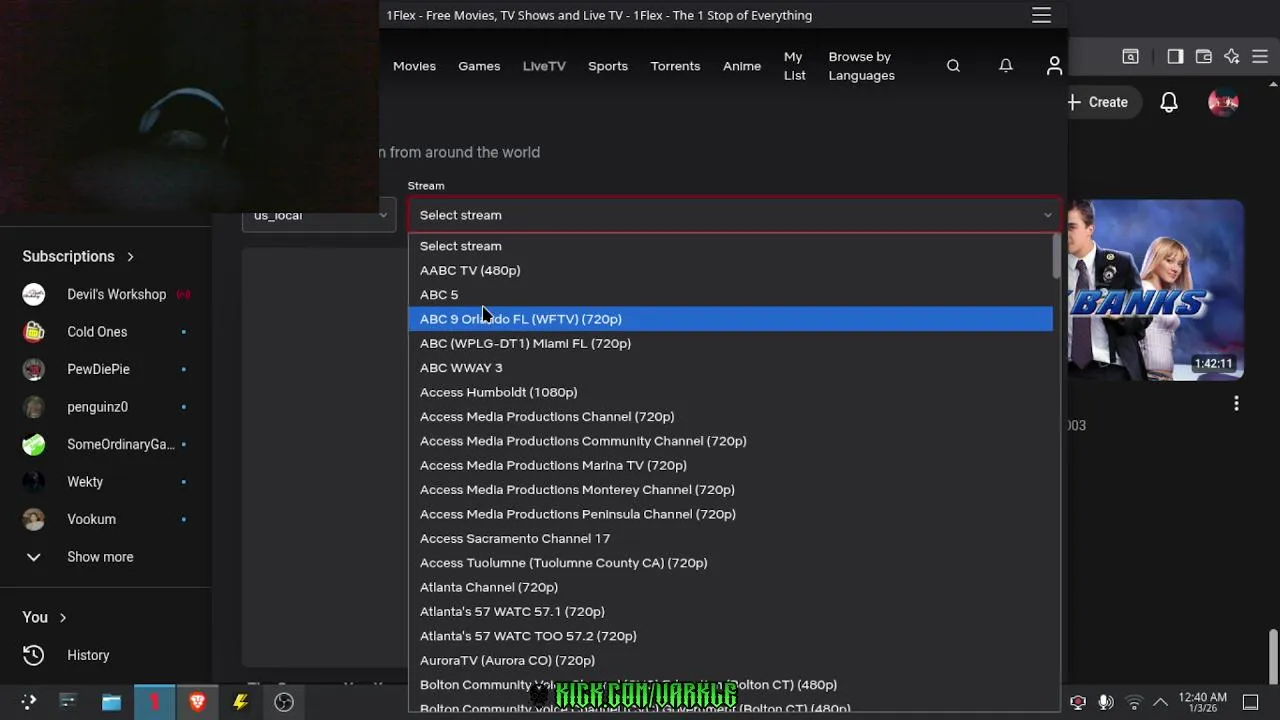Open the LiveTV tab
Screen dimensions: 1280x720
coord(544,66)
